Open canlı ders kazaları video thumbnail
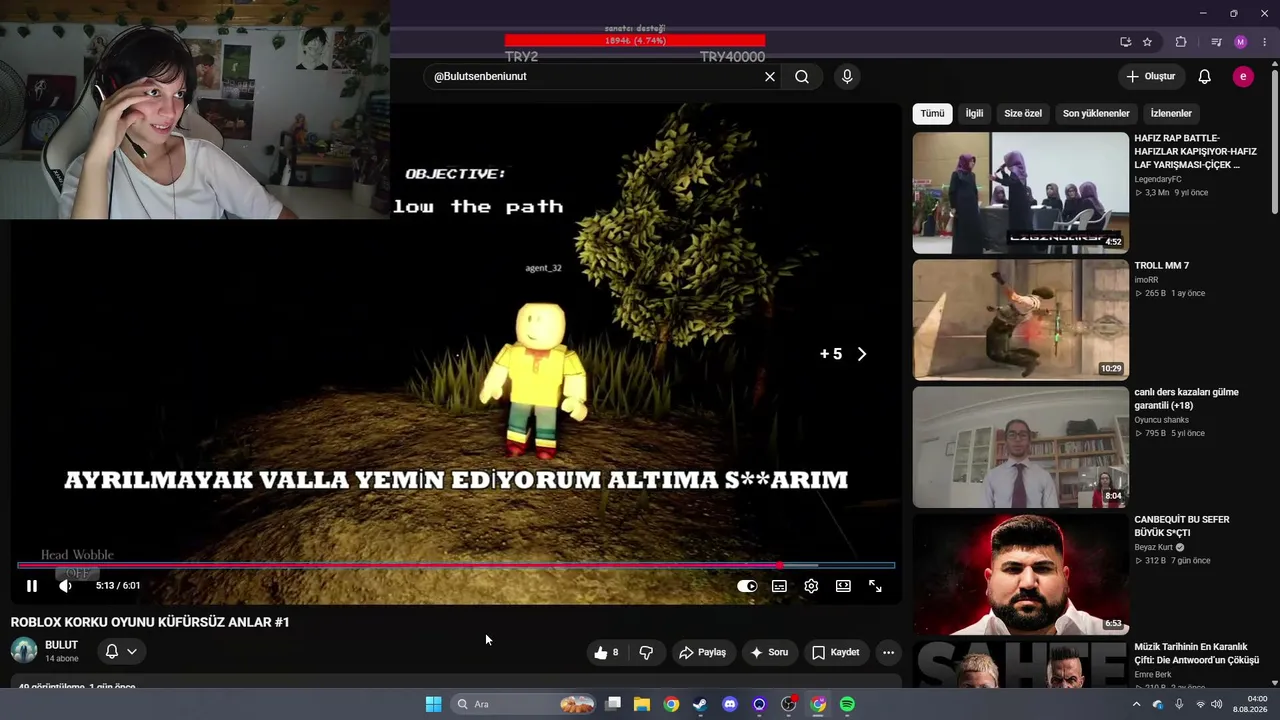The width and height of the screenshot is (1280, 720). pos(1021,447)
